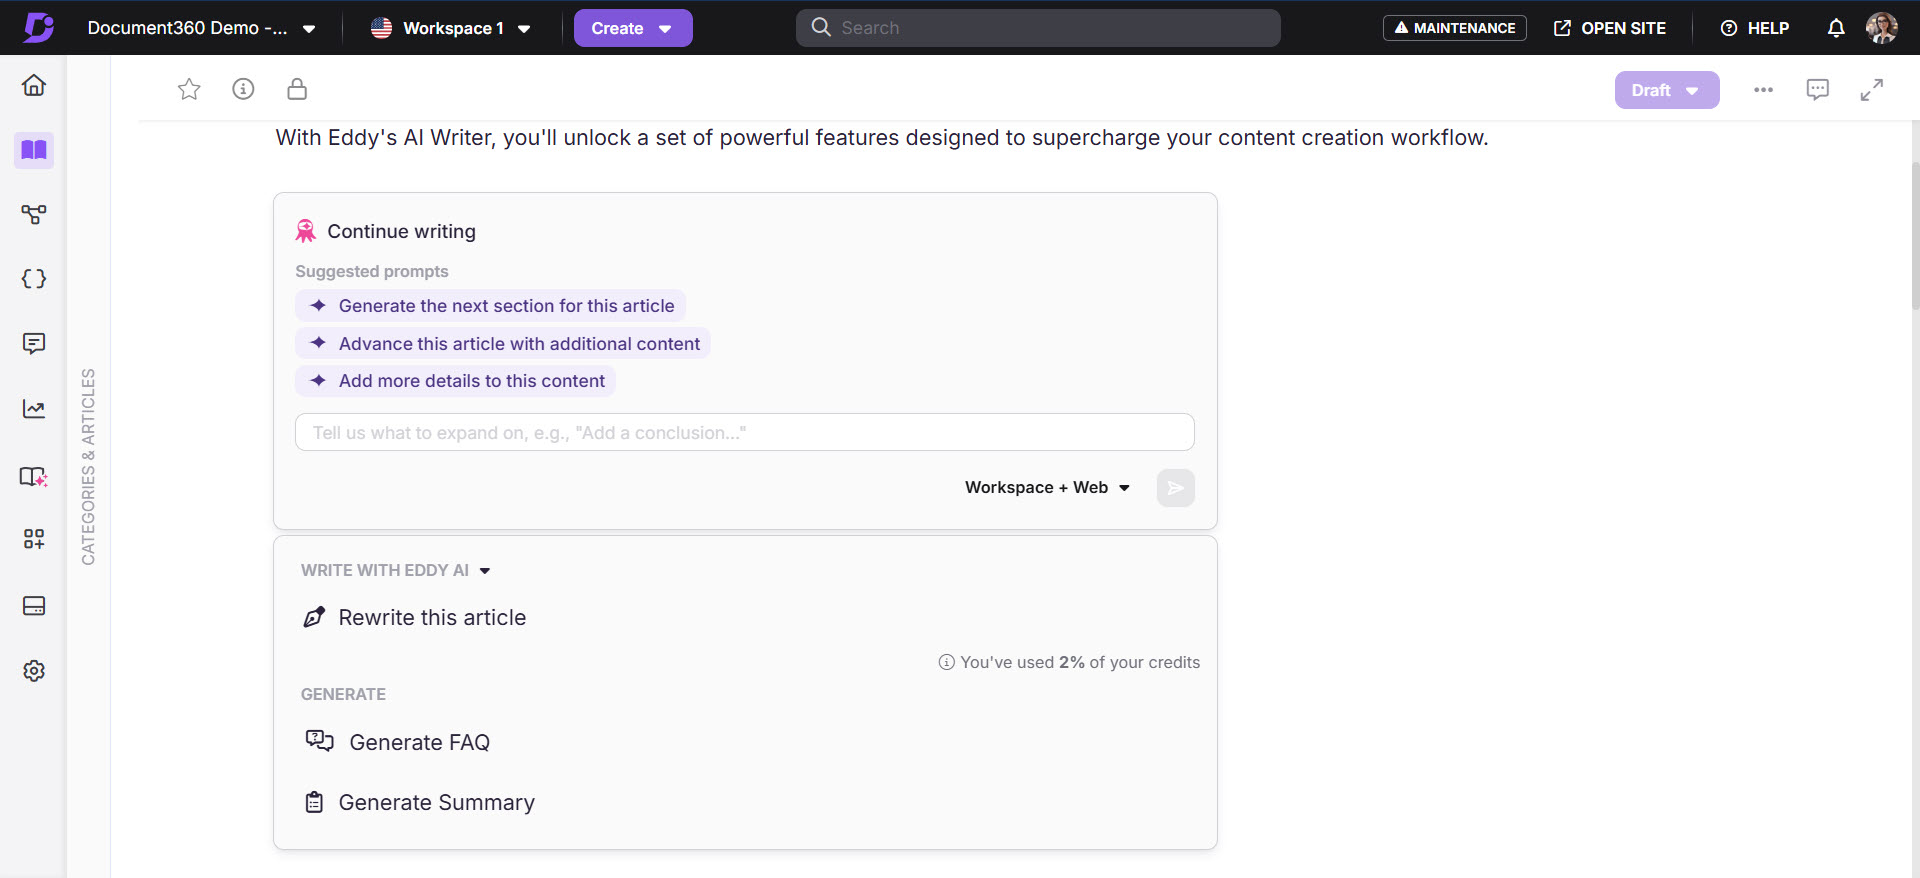Open the user profile avatar
This screenshot has width=1920, height=878.
(1882, 28)
